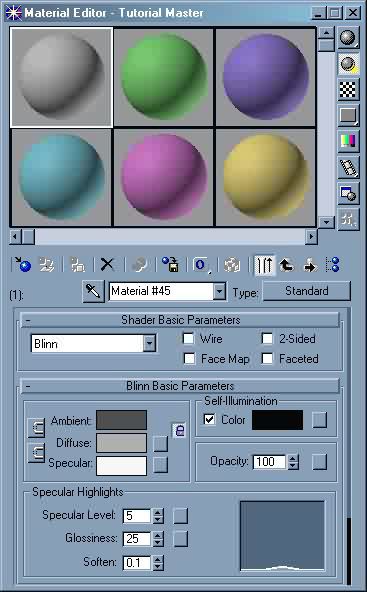This screenshot has height=592, width=367.
Task: Click the Video Color Check icon
Action: [348, 141]
